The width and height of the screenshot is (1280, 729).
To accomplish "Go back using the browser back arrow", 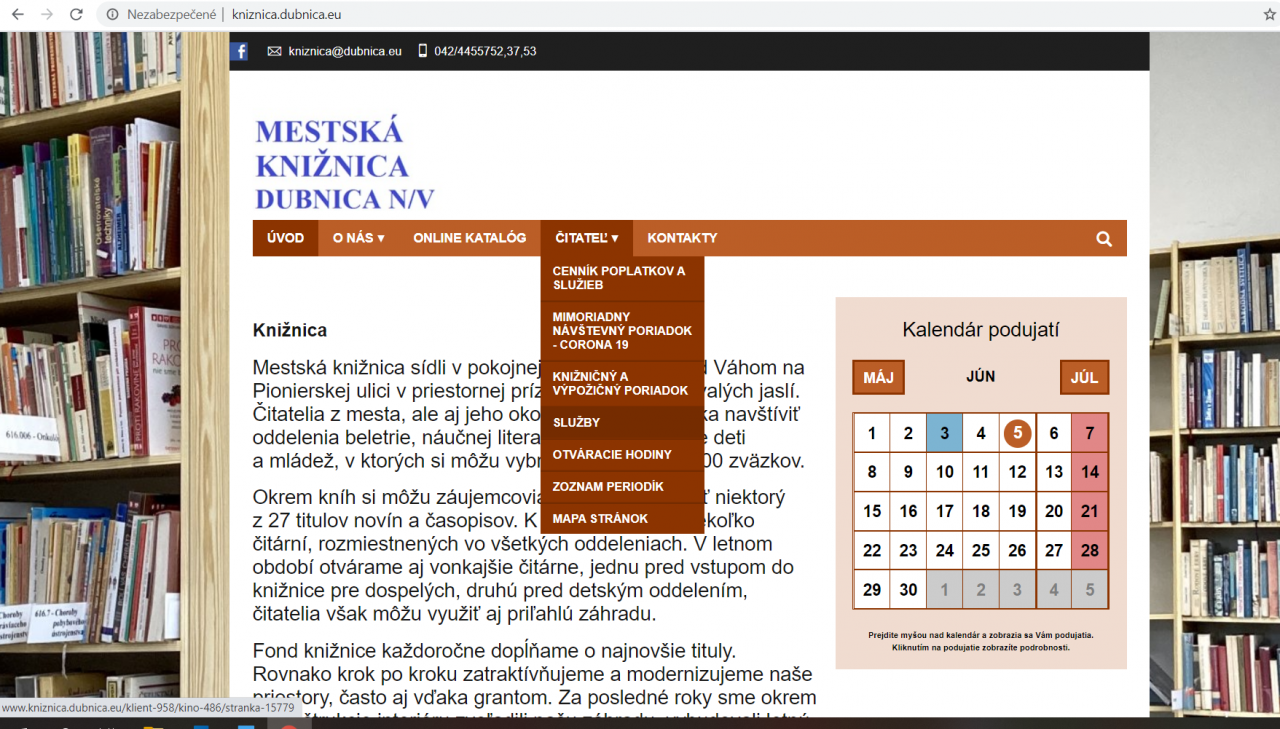I will tap(17, 15).
